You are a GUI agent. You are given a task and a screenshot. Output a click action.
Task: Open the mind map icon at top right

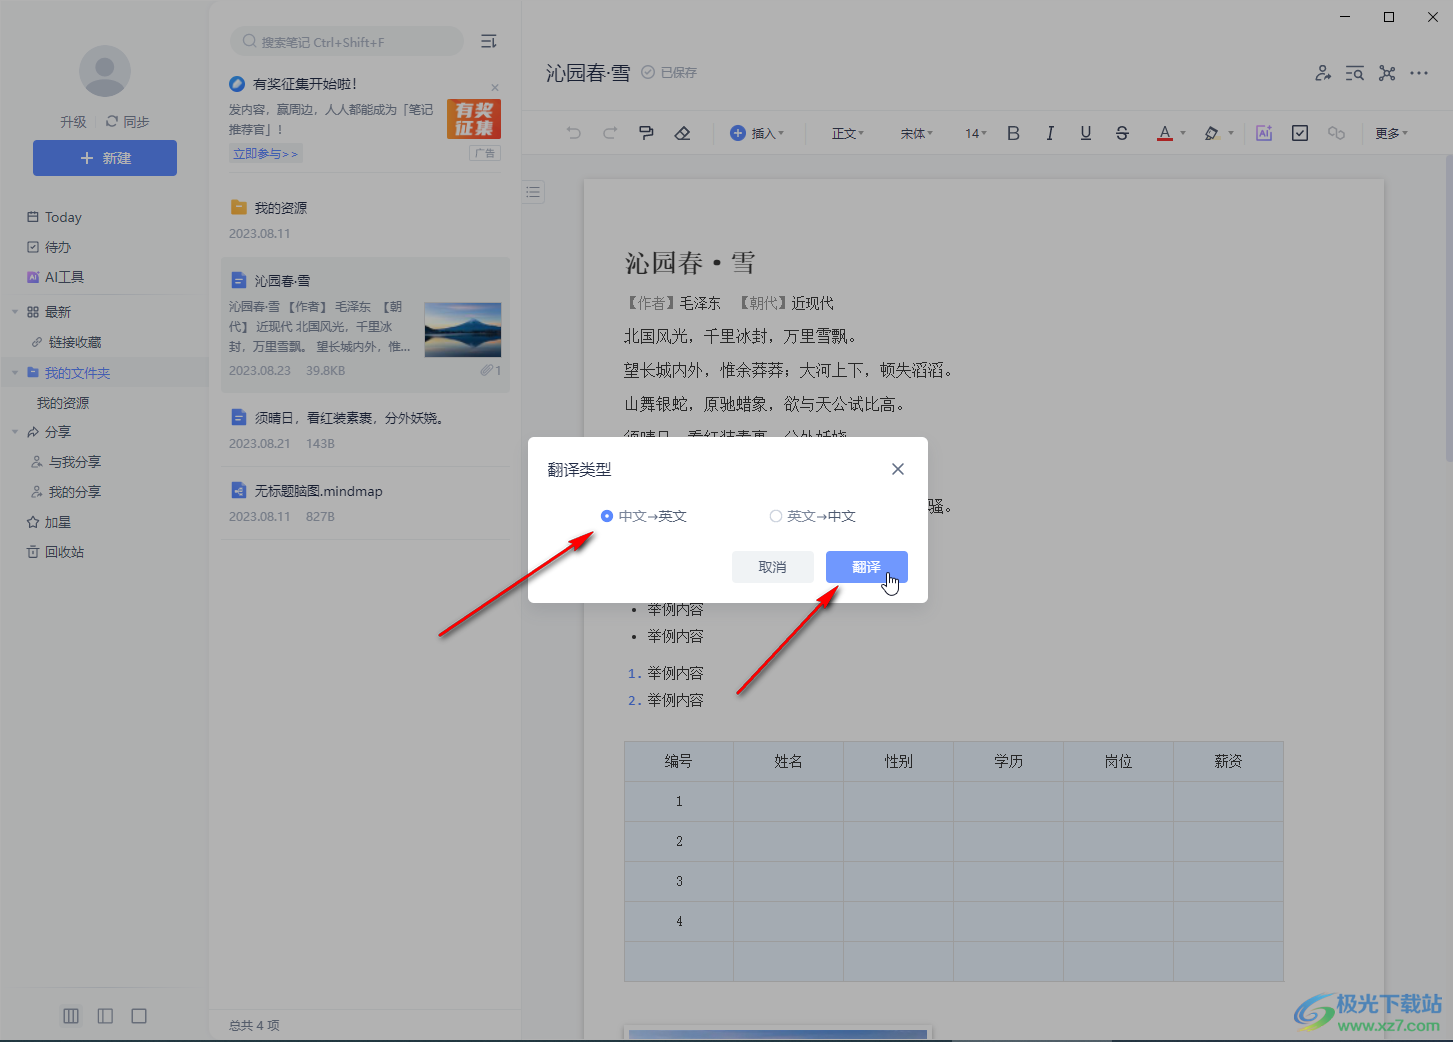pos(1387,73)
